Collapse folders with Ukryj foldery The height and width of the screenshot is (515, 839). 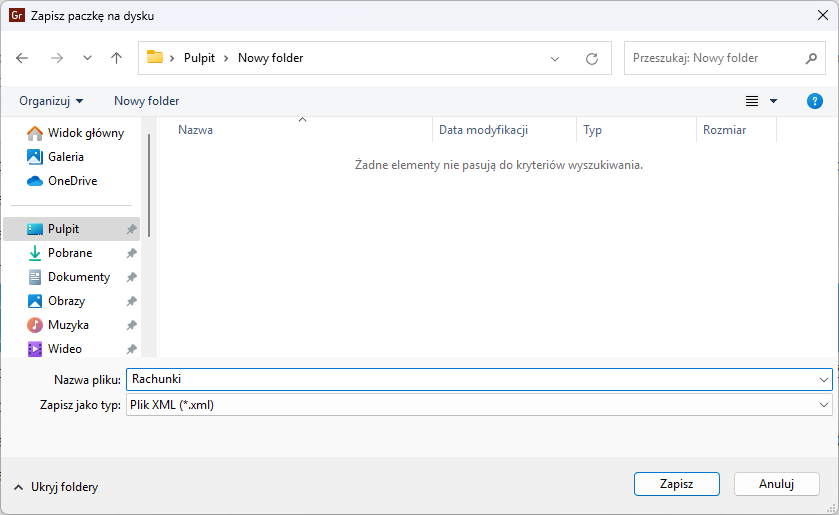[x=56, y=487]
